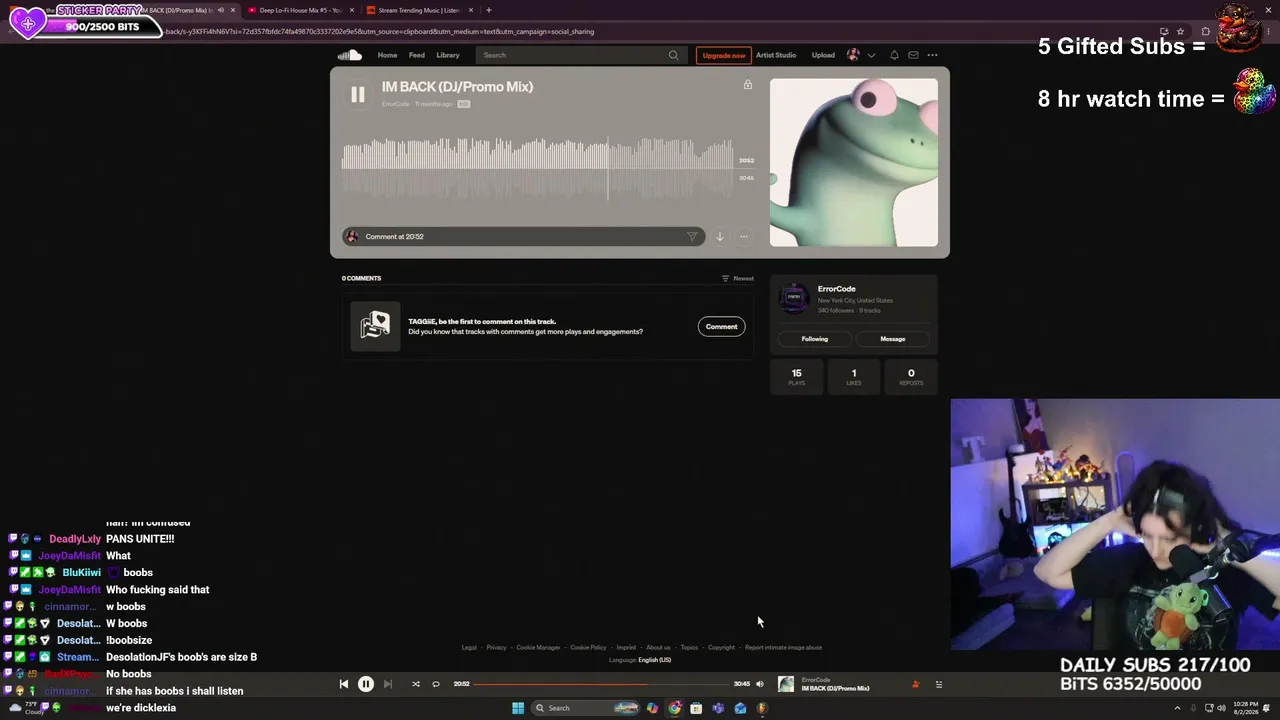
Task: Pause the track with the large pause button
Action: point(357,94)
